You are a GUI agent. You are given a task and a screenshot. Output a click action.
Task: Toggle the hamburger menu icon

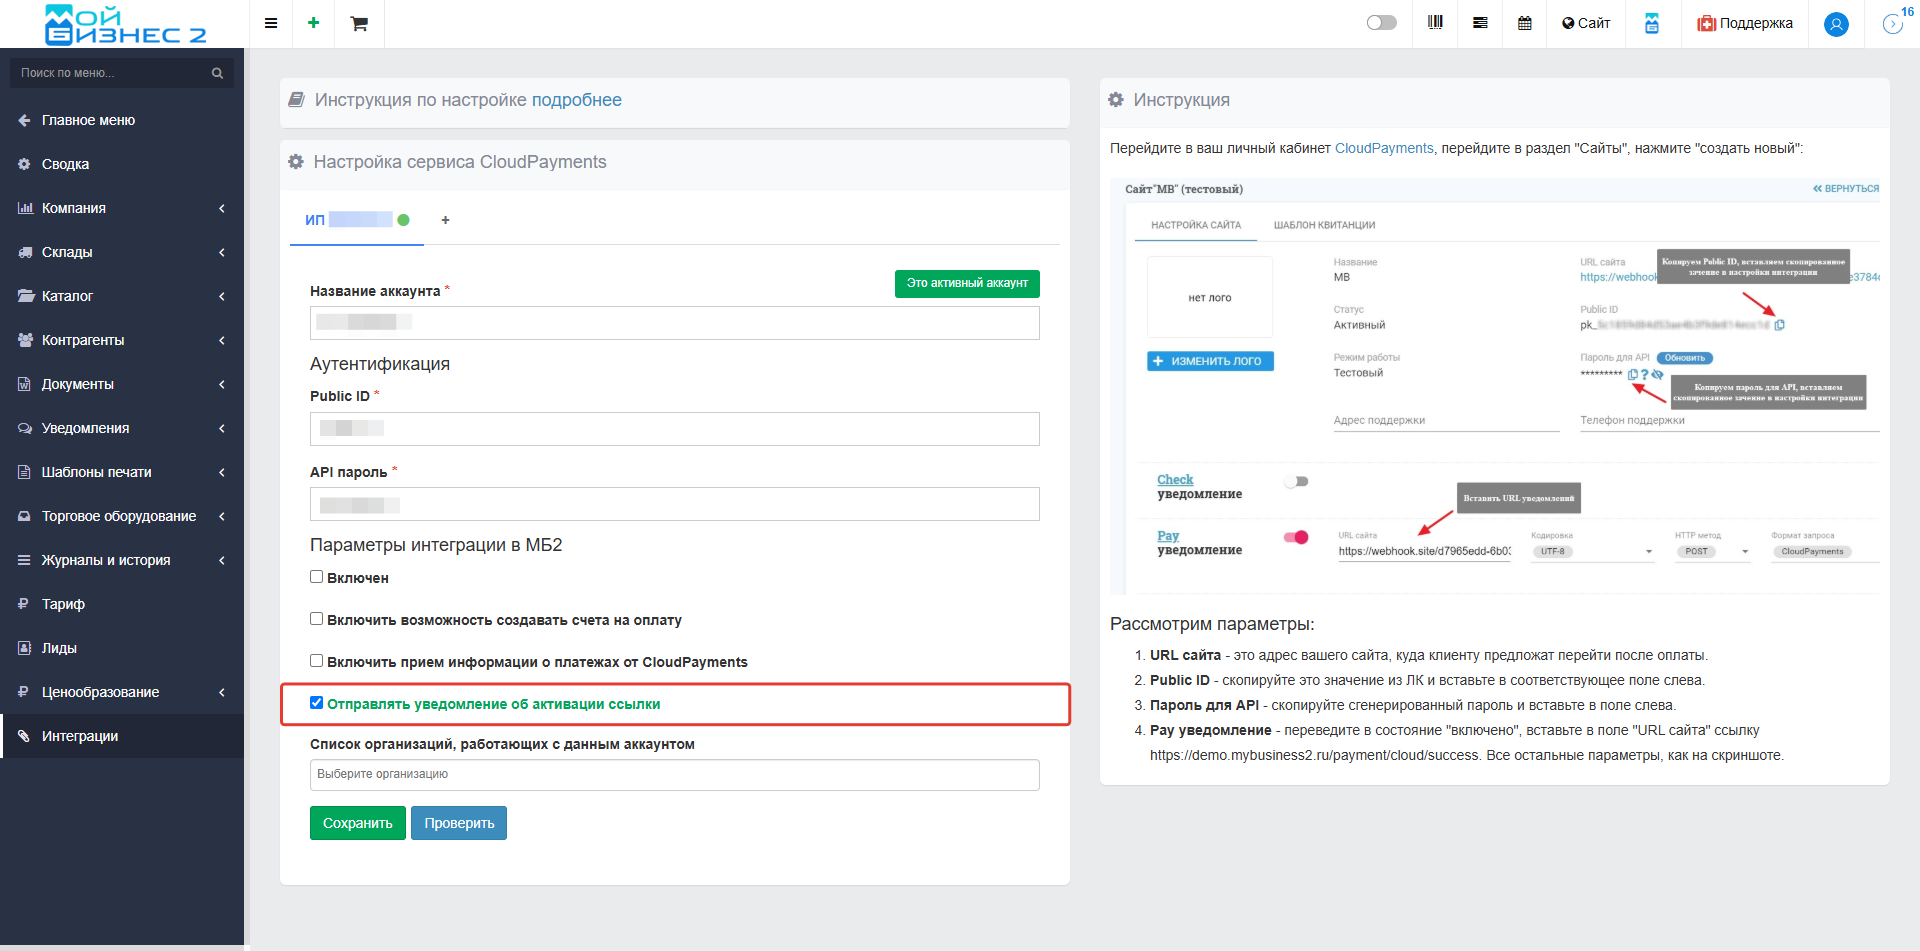(x=271, y=24)
